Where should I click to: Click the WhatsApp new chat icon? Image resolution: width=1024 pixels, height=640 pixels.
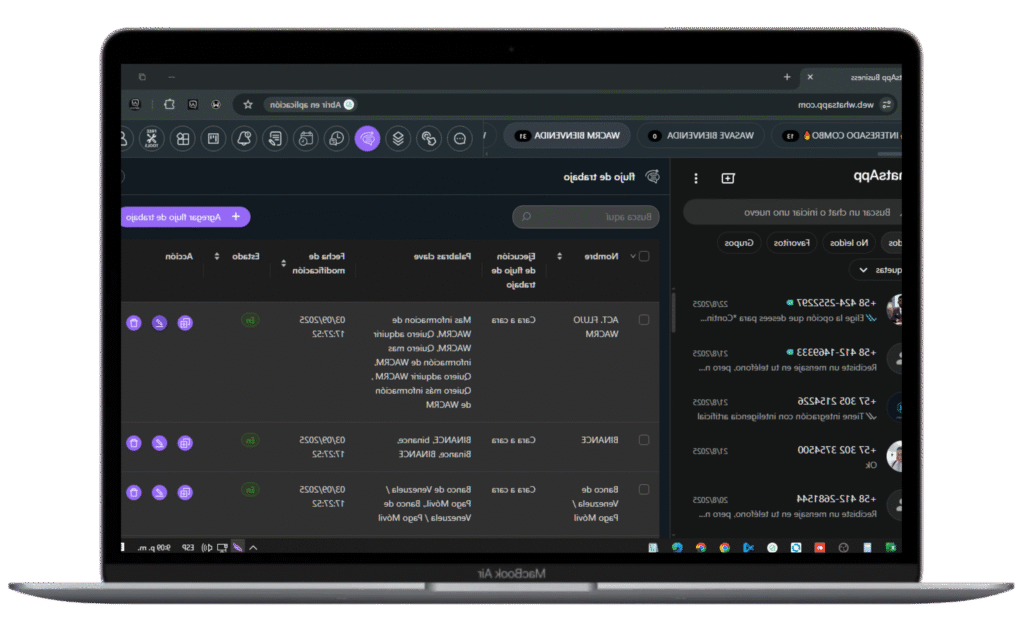pos(727,178)
